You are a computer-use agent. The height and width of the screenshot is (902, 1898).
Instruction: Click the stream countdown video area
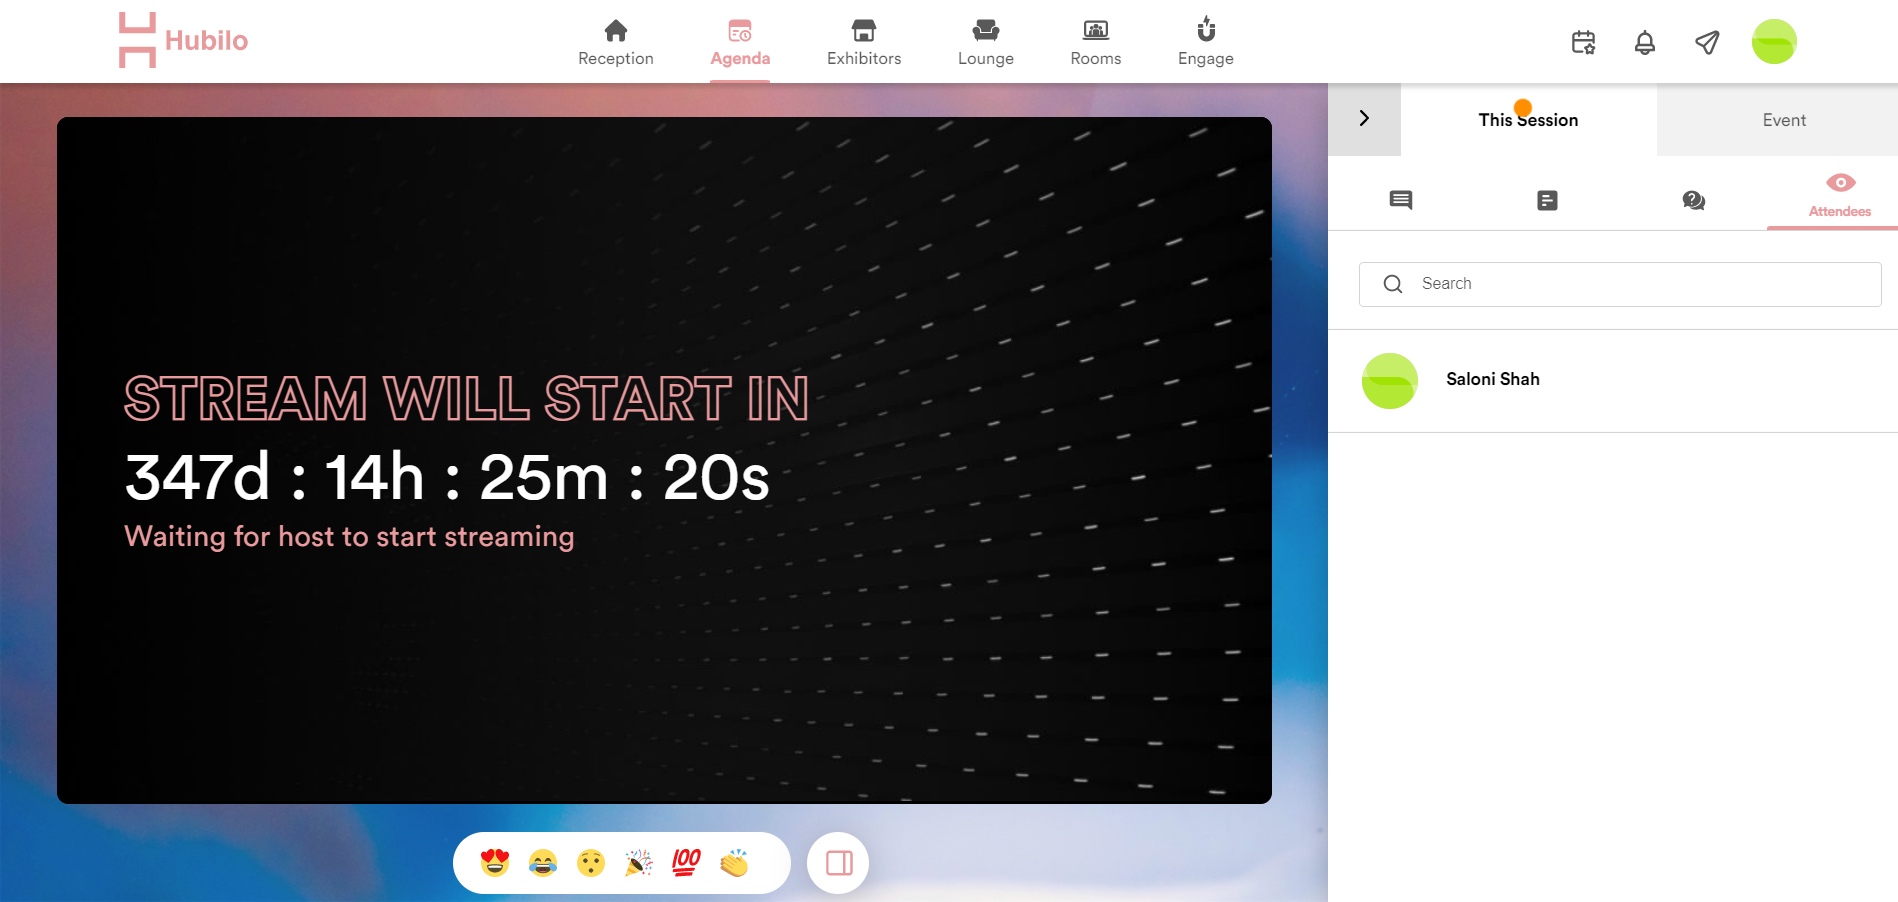tap(664, 460)
